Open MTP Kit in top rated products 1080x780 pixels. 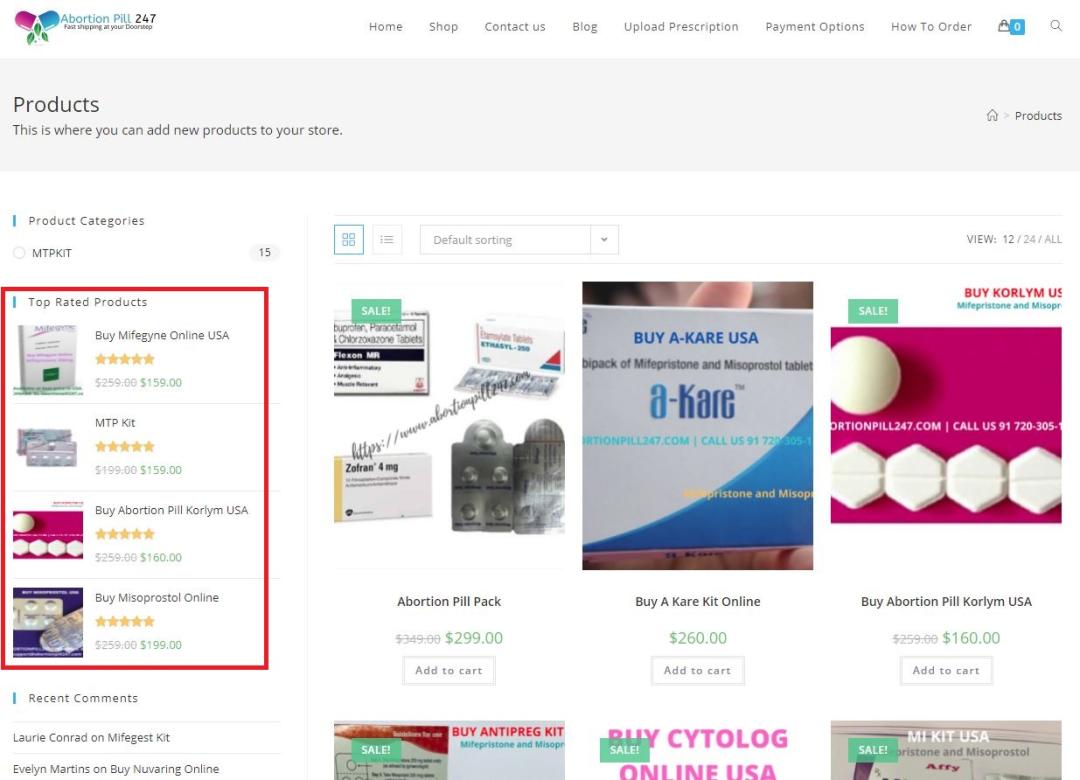(x=115, y=423)
